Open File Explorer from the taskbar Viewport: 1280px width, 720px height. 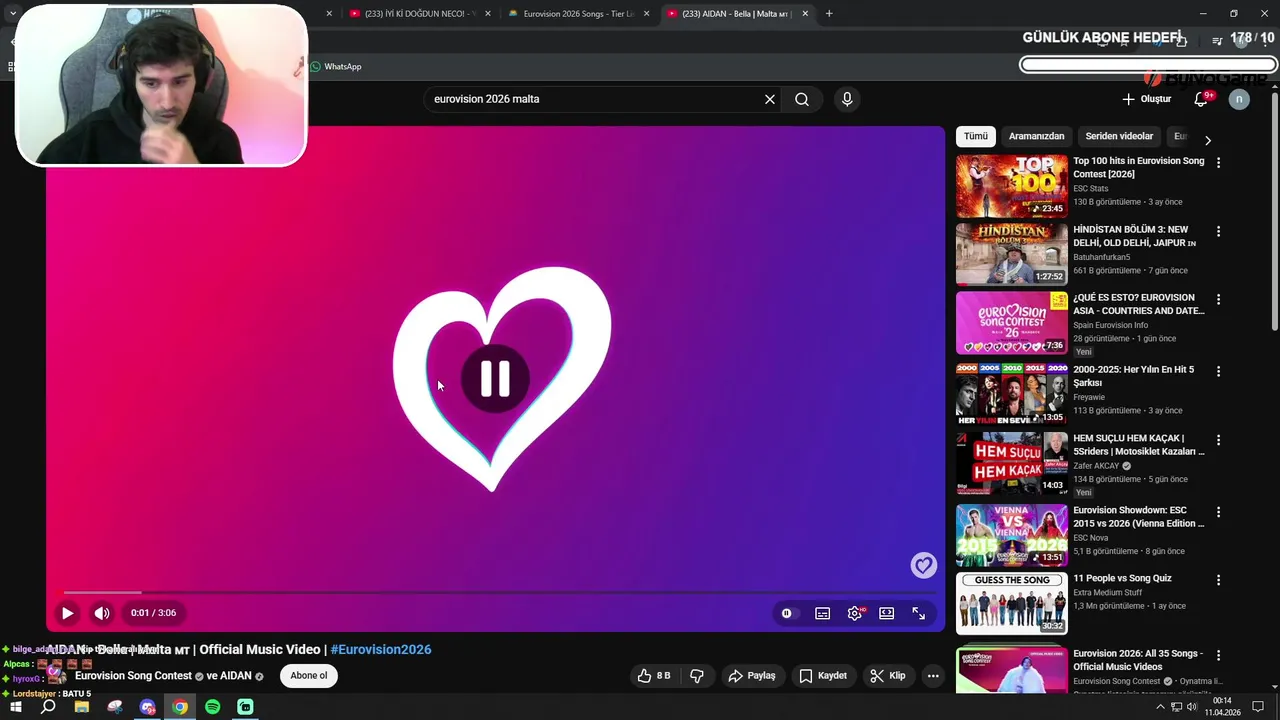(x=82, y=707)
